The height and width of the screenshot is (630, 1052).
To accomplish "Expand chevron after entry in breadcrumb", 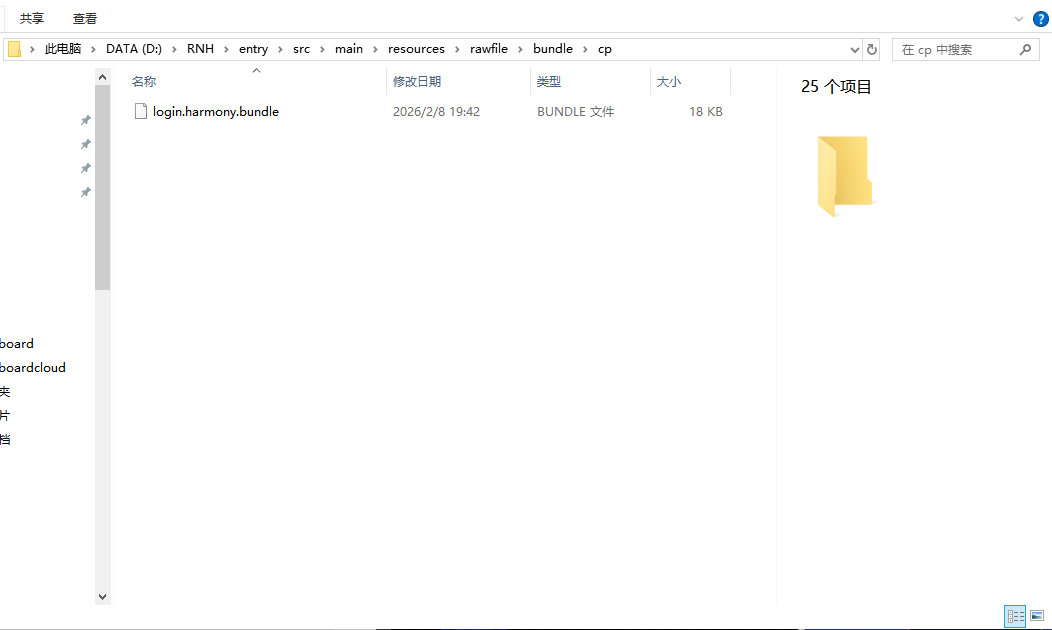I will click(280, 50).
